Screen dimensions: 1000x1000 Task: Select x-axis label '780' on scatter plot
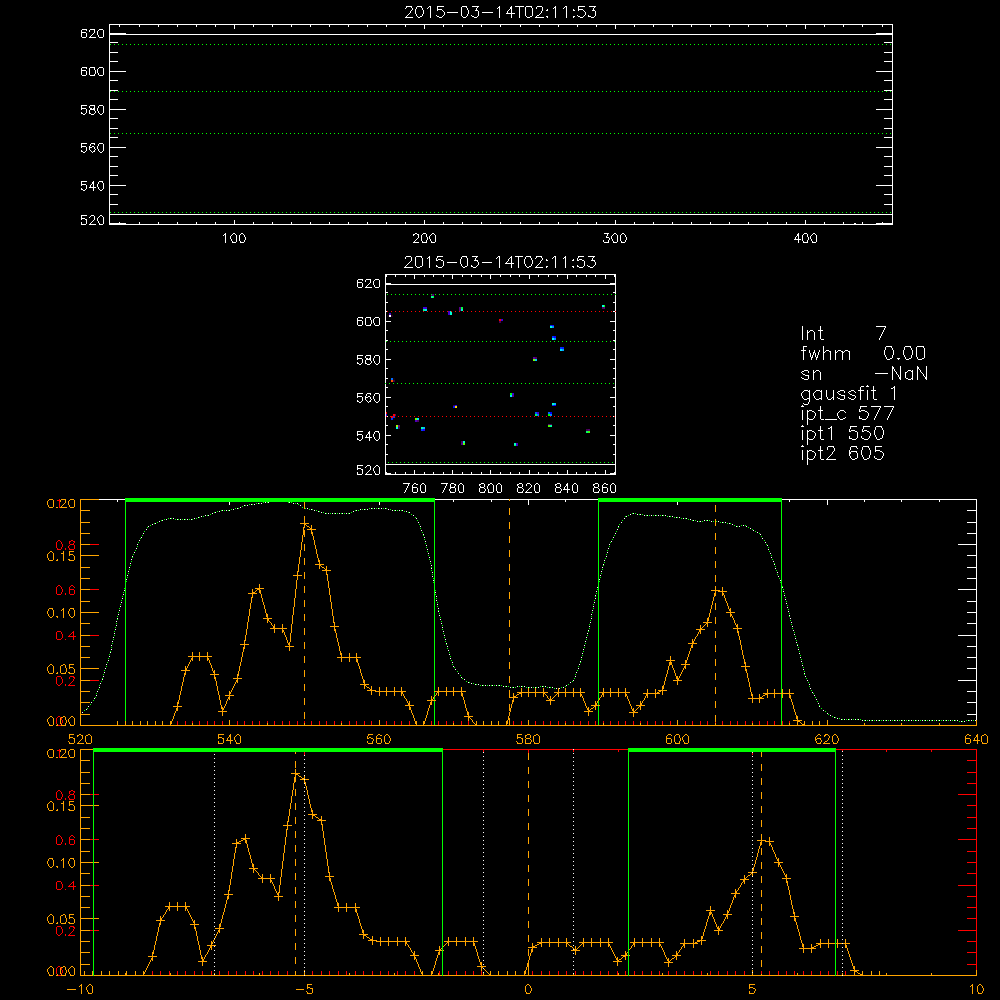(453, 489)
